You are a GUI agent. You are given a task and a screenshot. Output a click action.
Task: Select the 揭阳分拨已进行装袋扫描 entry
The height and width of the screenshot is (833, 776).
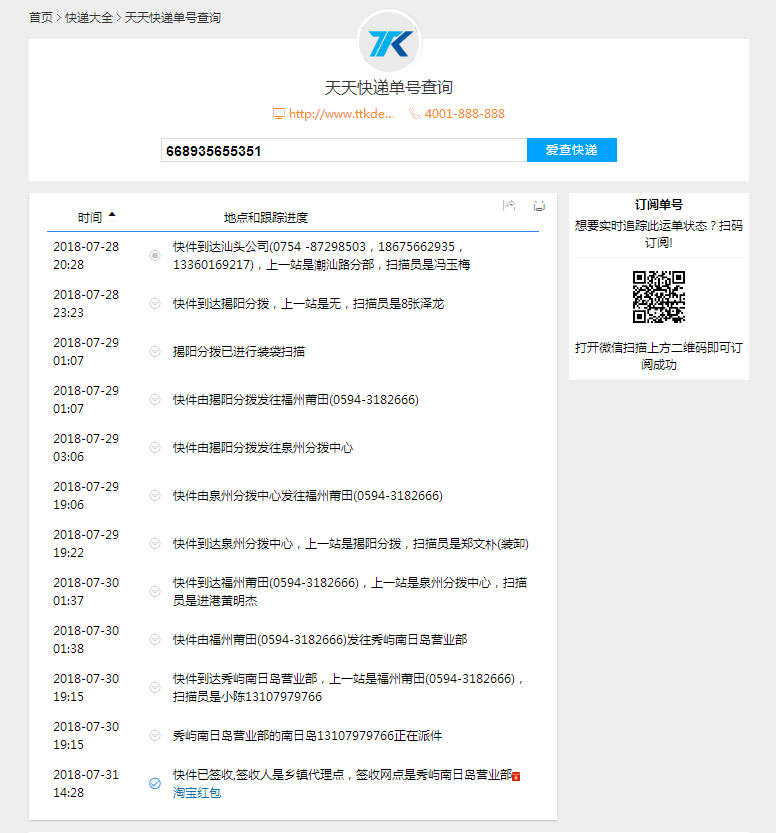(238, 351)
